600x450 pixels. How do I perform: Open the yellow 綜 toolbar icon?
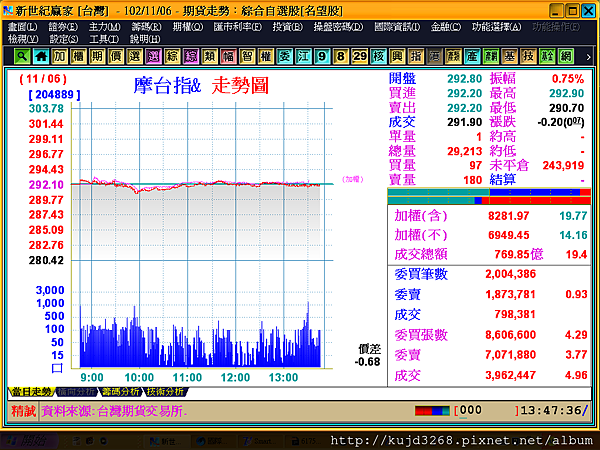[x=172, y=57]
